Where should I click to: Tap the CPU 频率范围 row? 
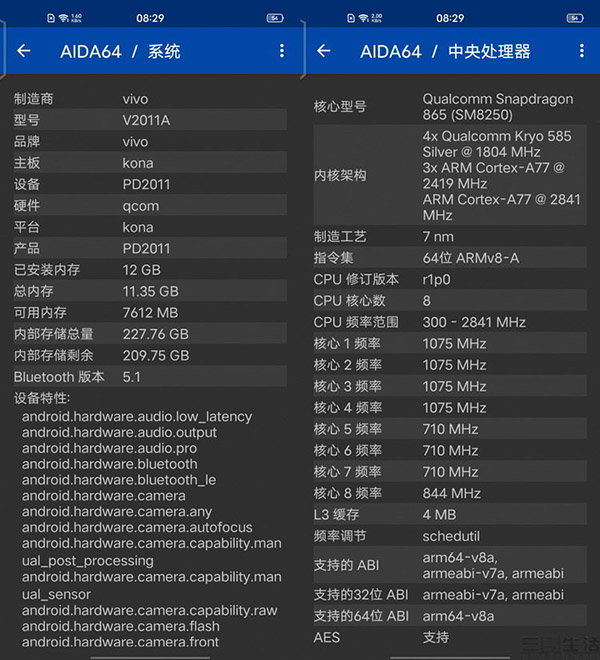pyautogui.click(x=450, y=322)
